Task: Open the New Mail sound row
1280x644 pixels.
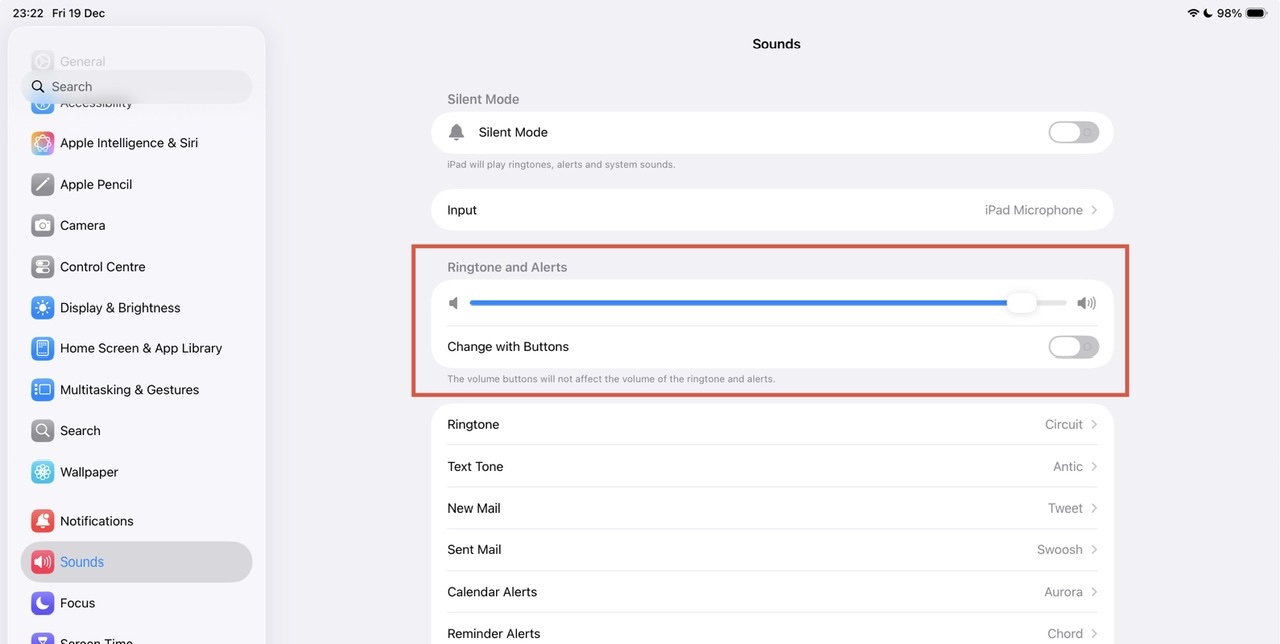Action: [771, 508]
